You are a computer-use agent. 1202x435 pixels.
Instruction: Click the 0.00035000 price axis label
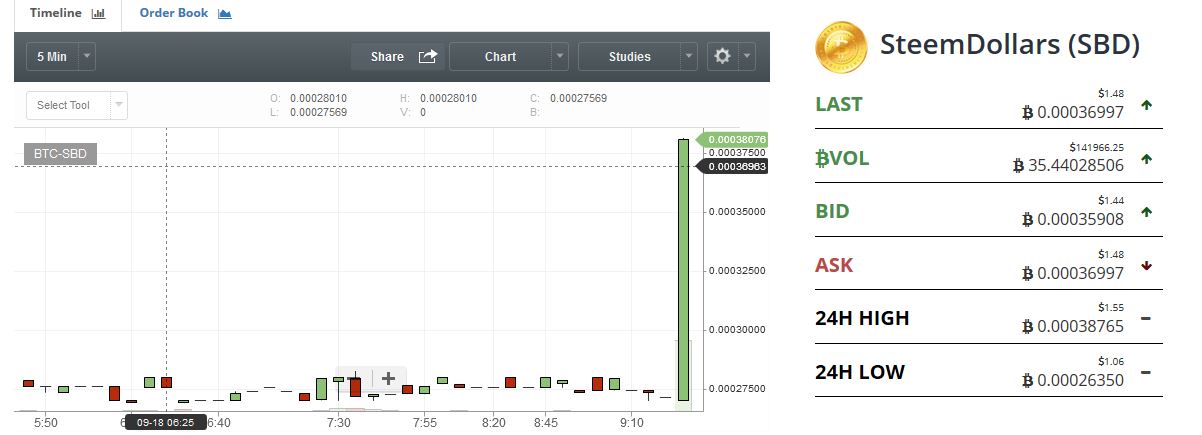(x=738, y=212)
